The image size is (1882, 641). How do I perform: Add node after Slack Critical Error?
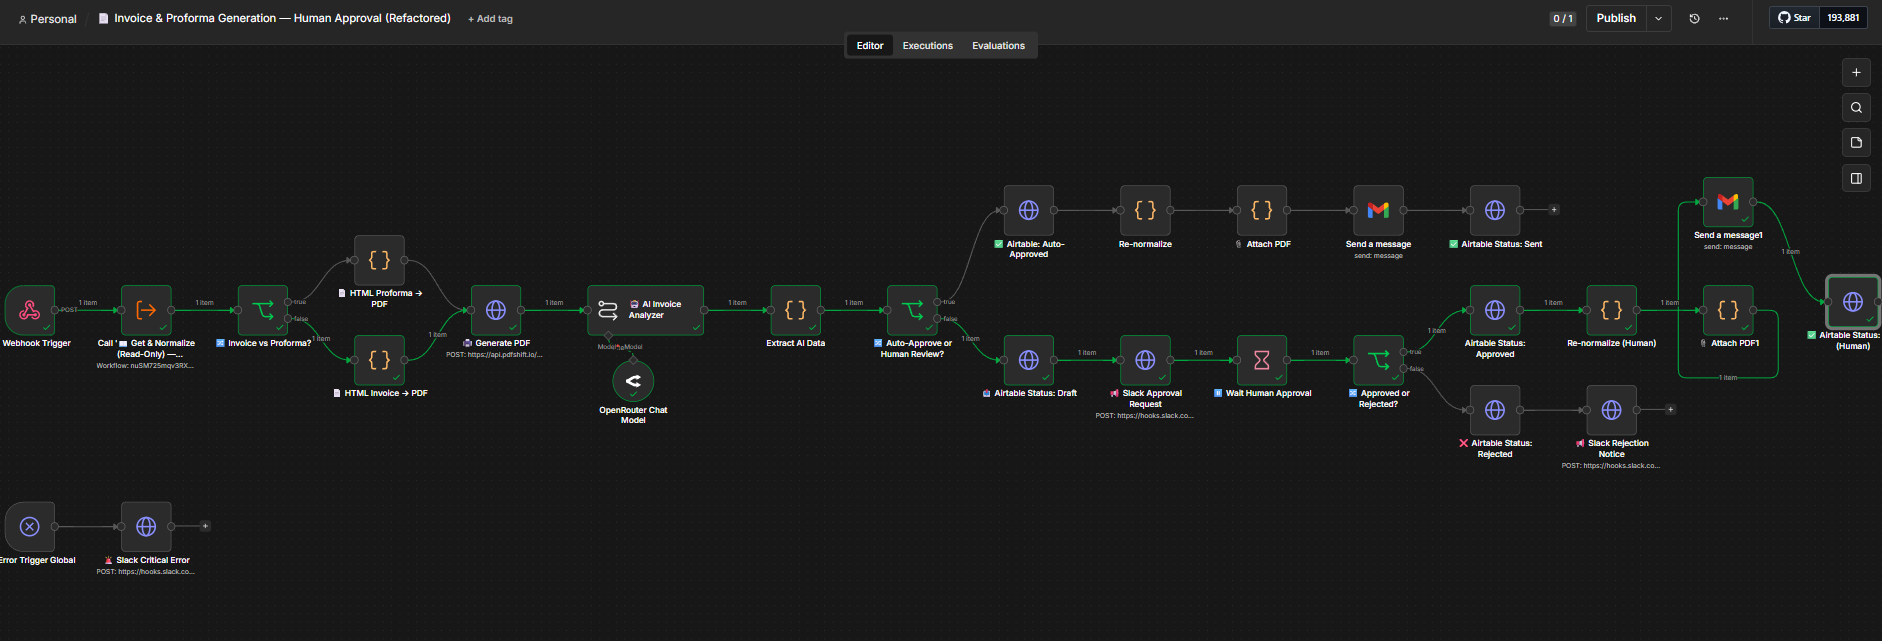pos(205,526)
